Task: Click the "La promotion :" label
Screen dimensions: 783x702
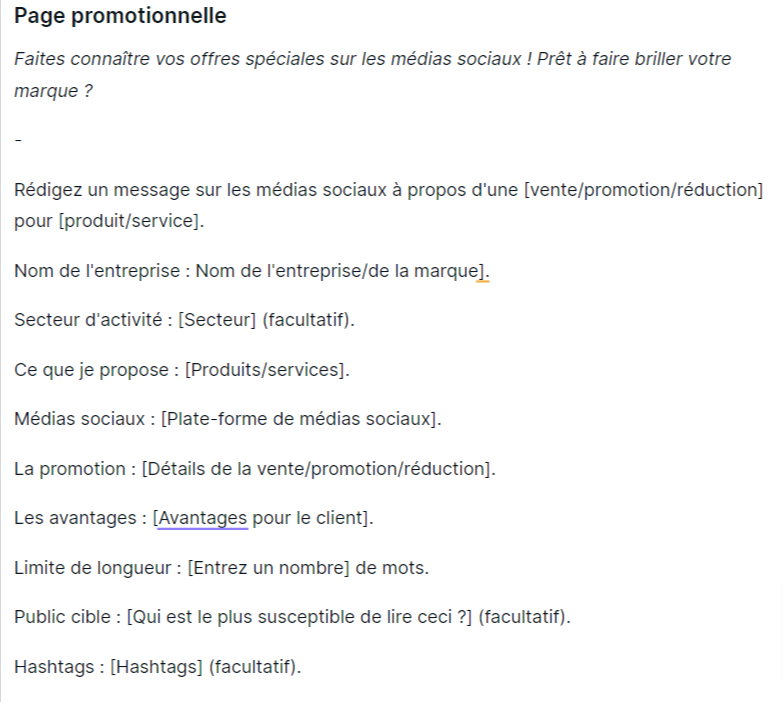Action: tap(74, 469)
